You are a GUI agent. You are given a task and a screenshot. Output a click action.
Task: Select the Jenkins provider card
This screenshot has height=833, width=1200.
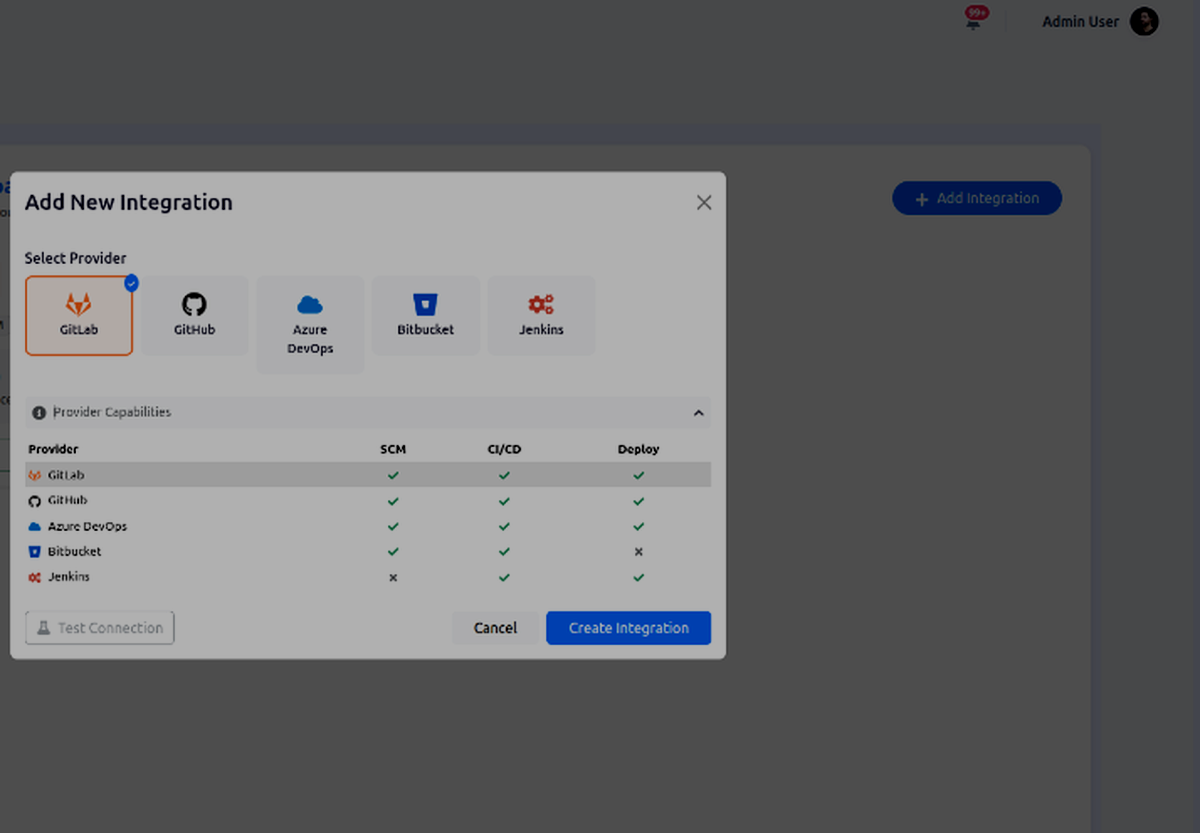pos(541,316)
